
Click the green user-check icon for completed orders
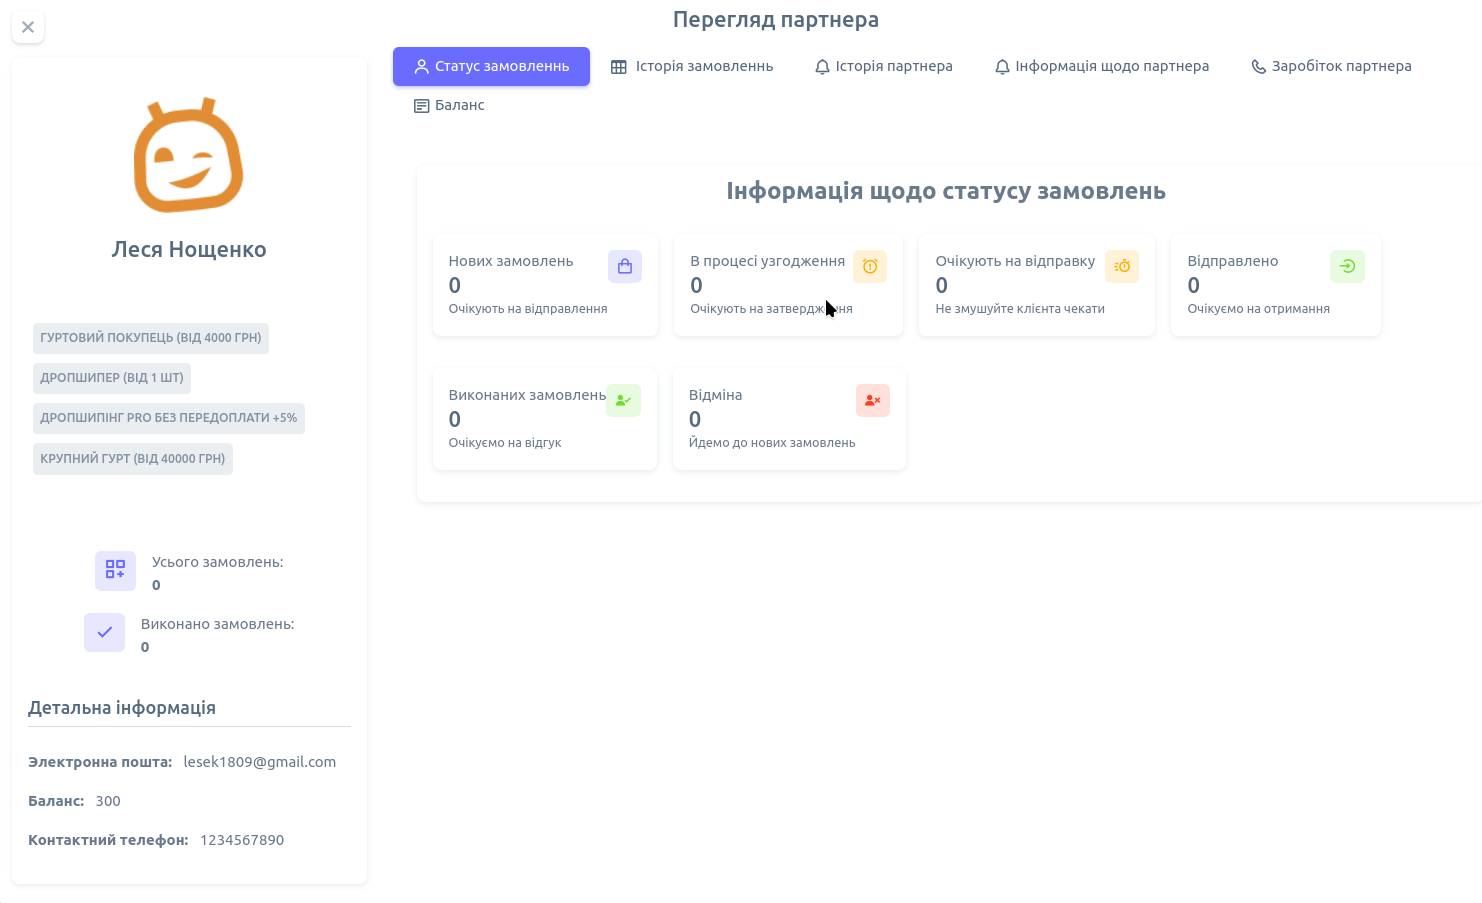(x=623, y=401)
